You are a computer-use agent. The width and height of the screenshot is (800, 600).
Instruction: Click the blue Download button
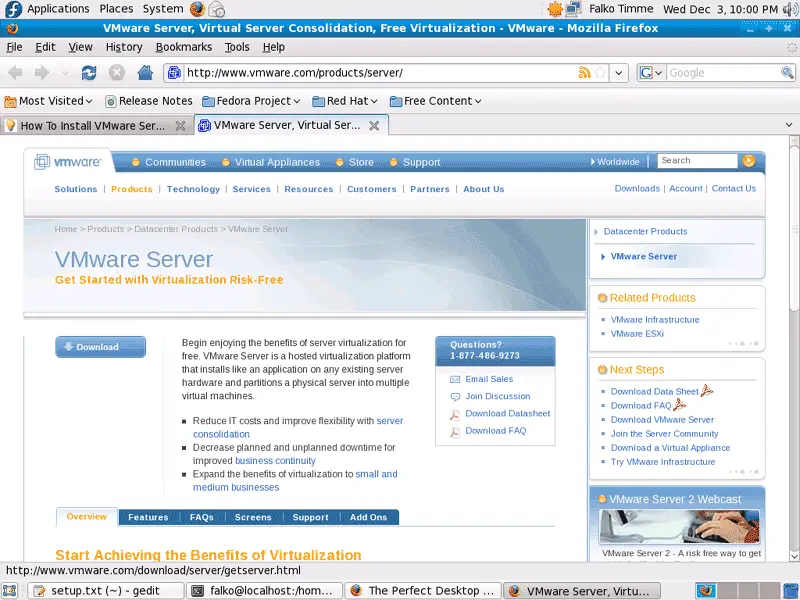point(101,347)
